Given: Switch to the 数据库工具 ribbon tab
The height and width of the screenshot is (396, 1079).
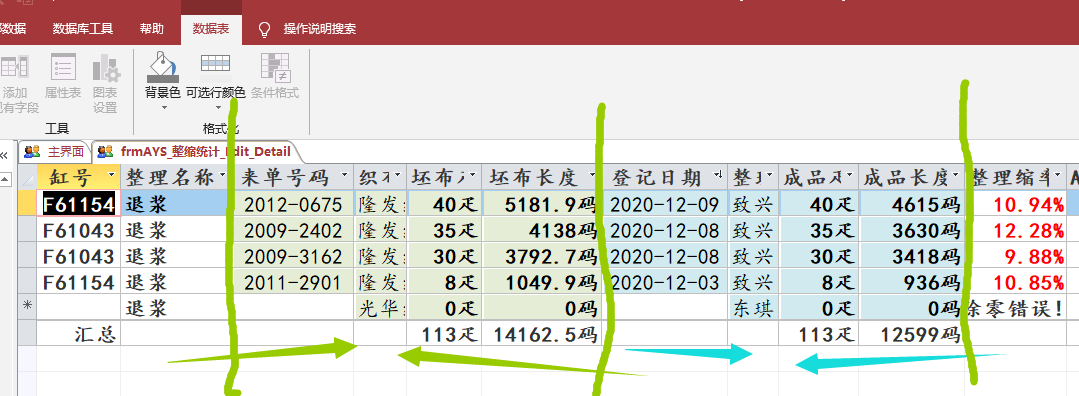Looking at the screenshot, I should [83, 29].
